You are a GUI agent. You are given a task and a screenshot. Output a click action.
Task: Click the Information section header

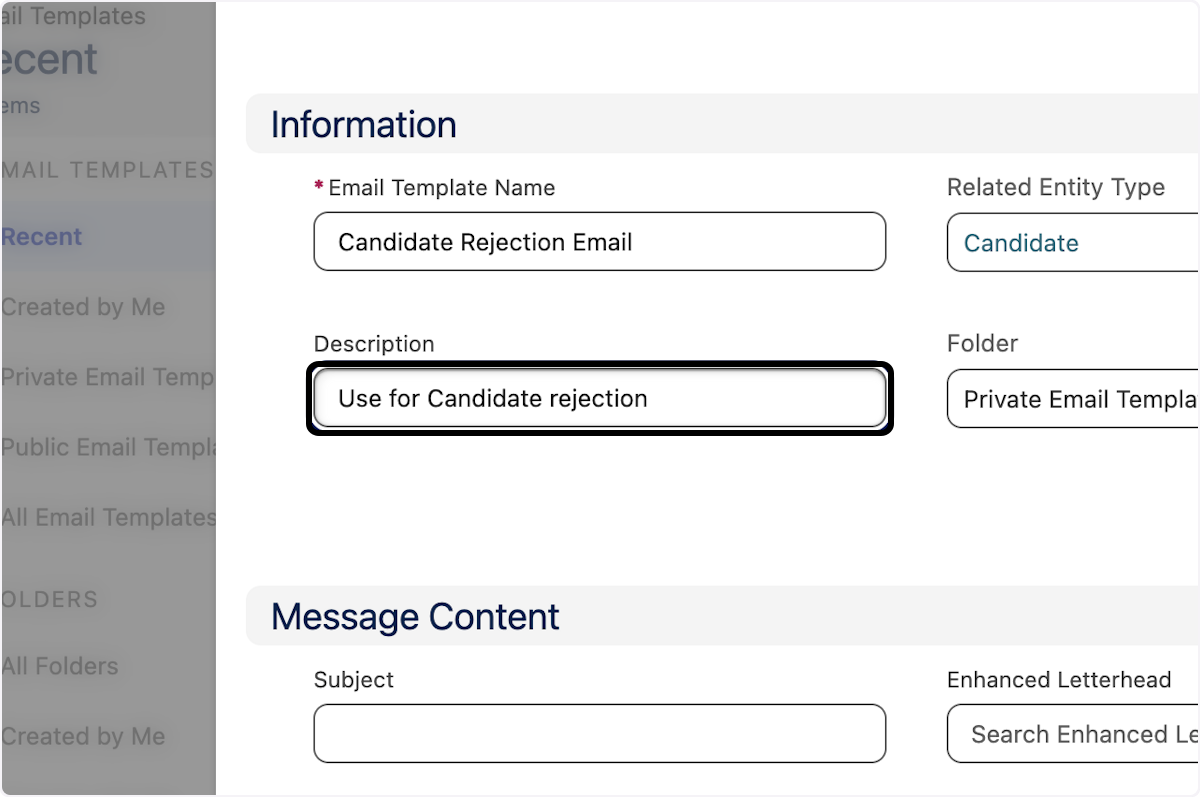coord(364,124)
